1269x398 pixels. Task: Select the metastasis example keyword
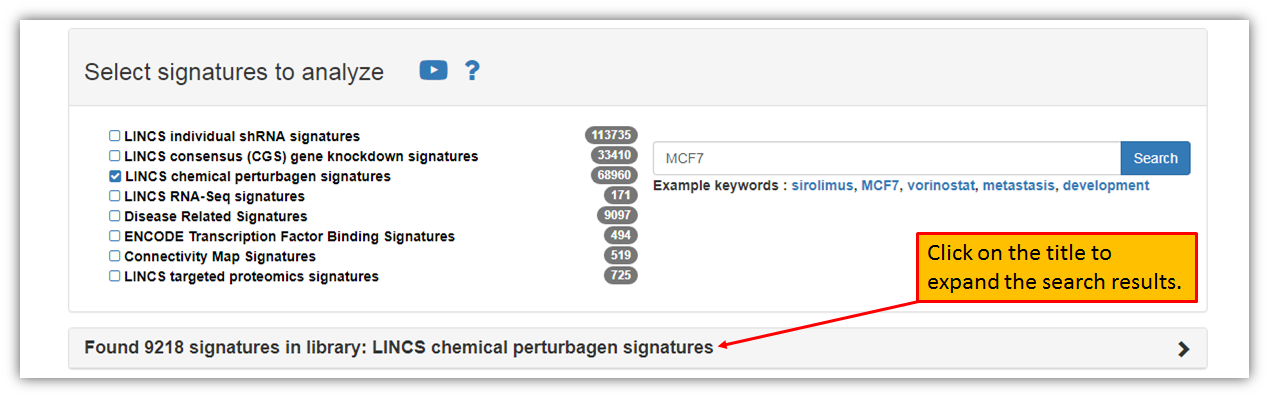pos(1018,186)
